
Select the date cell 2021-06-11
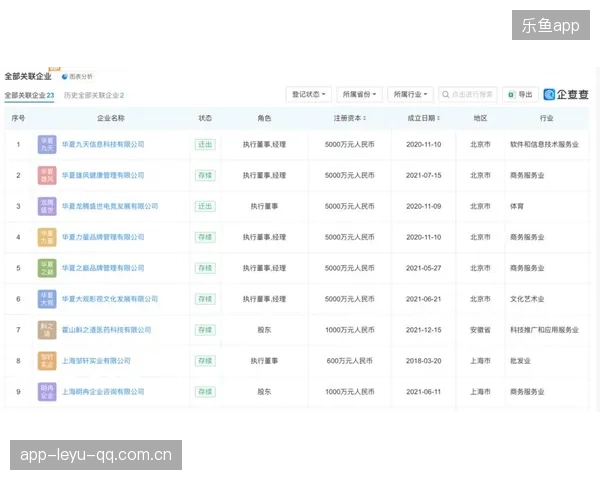(424, 392)
